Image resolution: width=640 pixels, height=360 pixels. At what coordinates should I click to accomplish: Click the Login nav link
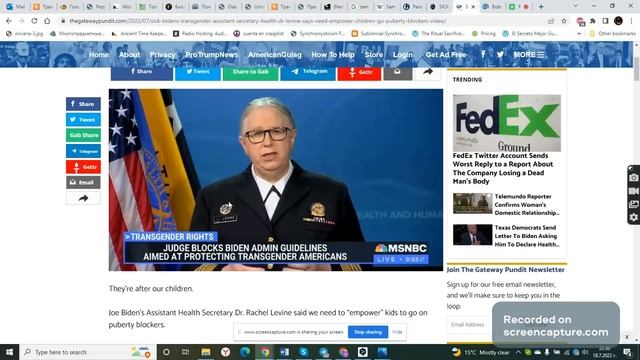coord(402,55)
